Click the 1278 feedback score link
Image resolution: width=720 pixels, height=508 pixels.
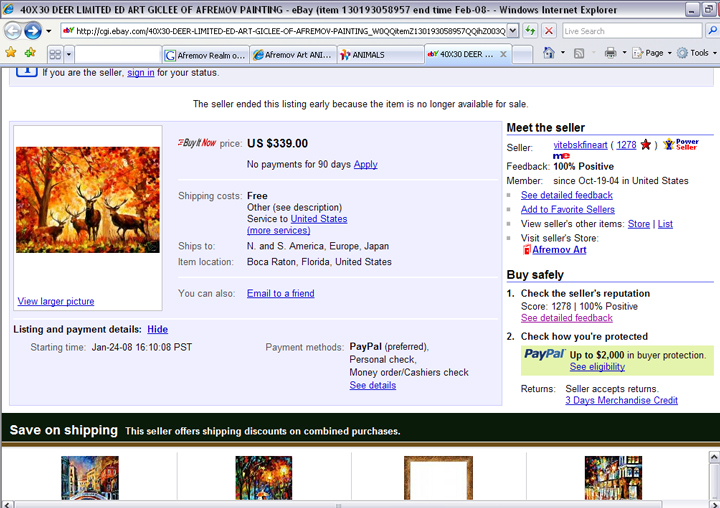pos(626,145)
